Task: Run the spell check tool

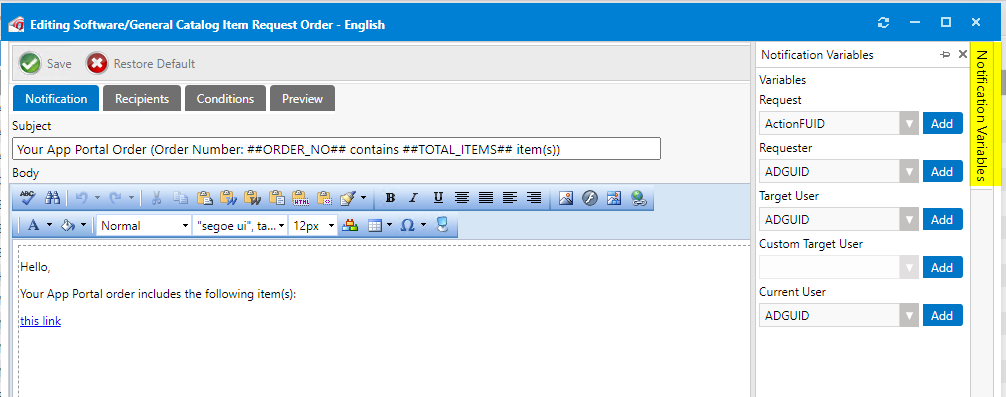Action: (27, 198)
